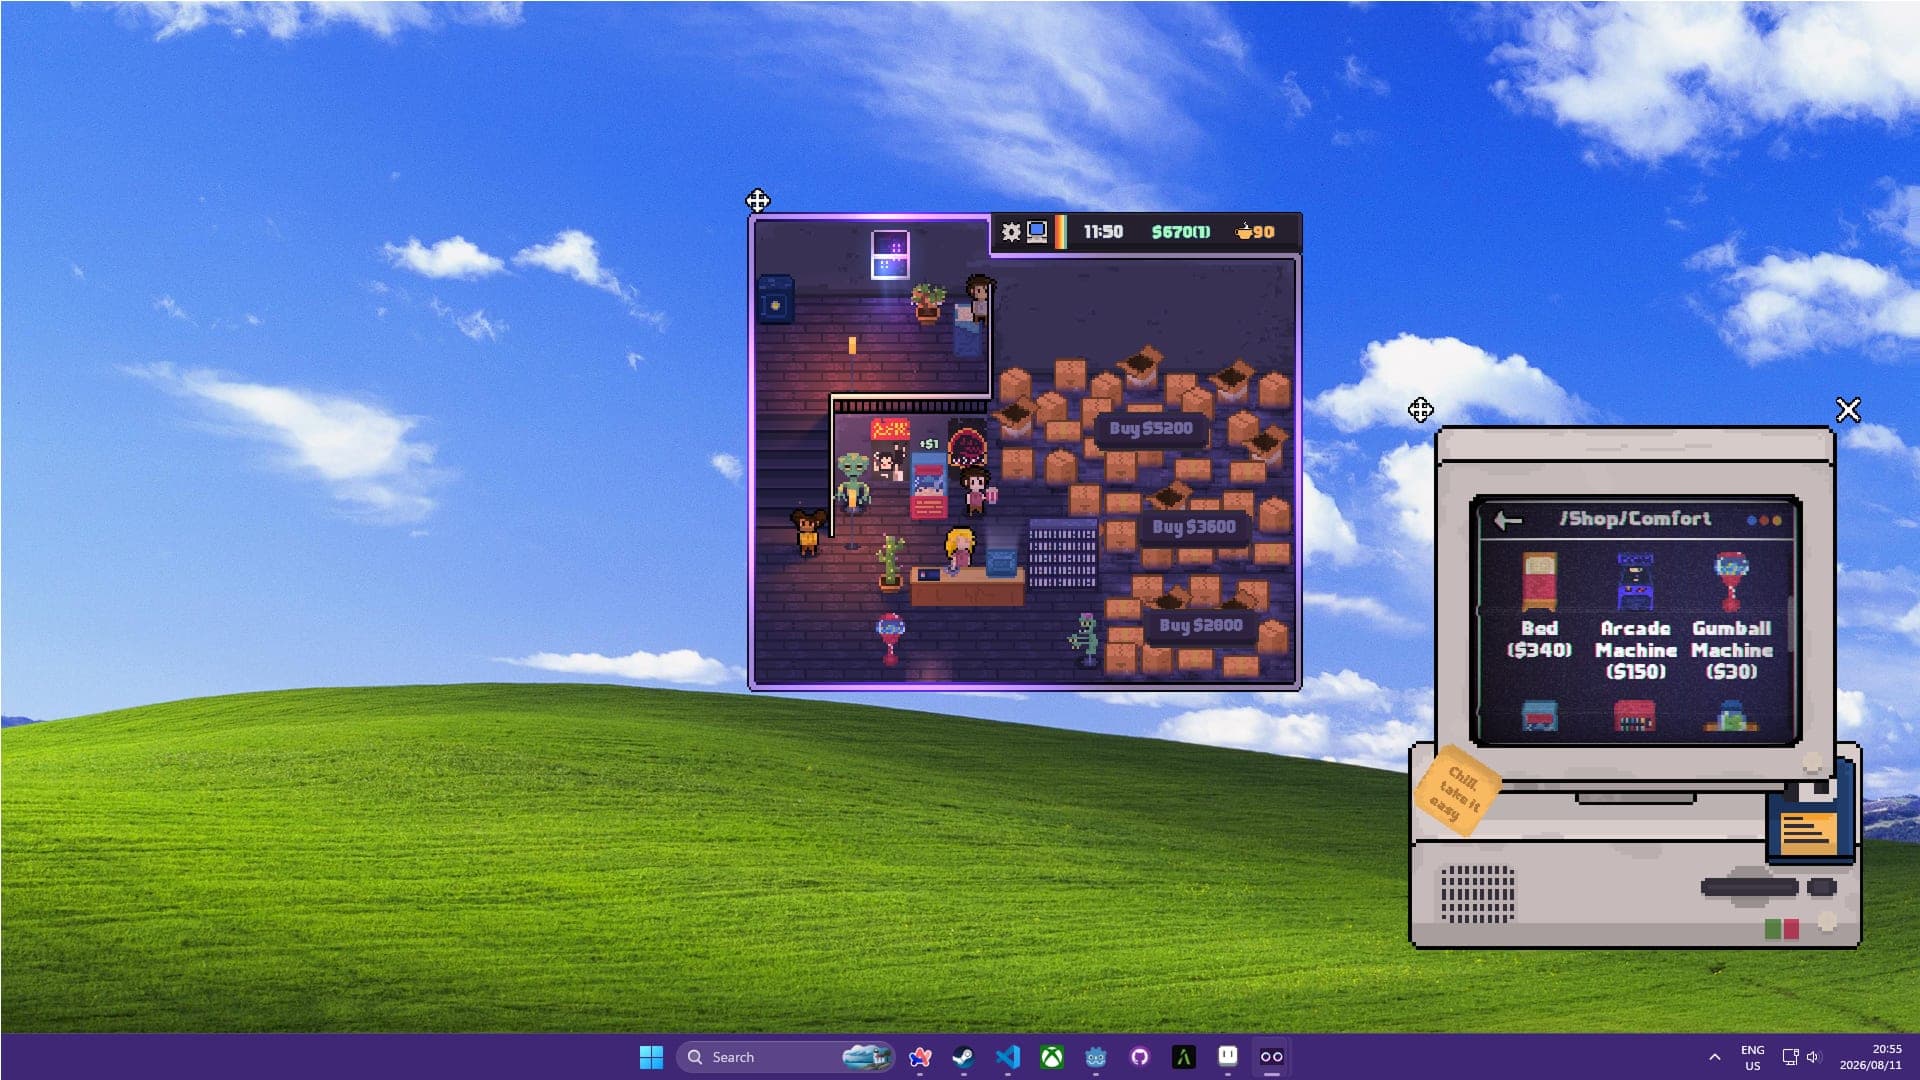Open the clock showing 20:55
This screenshot has height=1080, width=1920.
(1870, 1057)
